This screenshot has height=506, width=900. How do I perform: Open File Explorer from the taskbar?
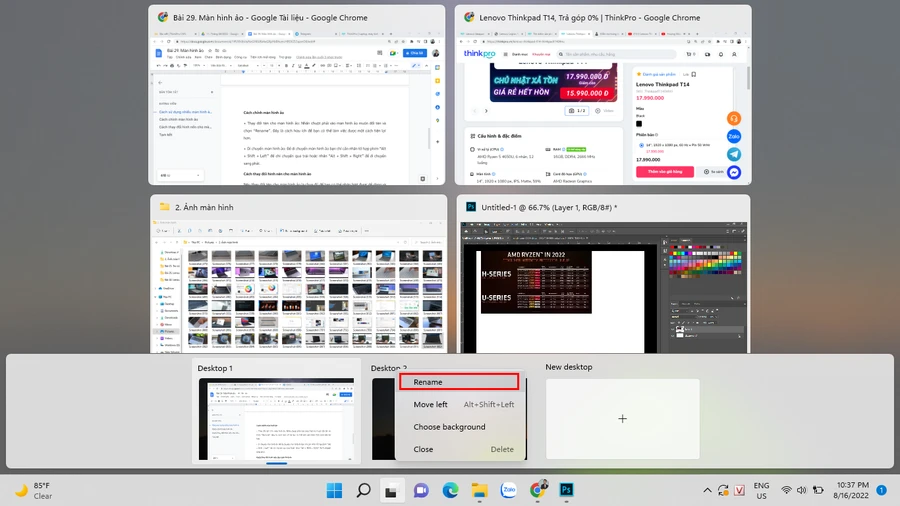tap(479, 491)
